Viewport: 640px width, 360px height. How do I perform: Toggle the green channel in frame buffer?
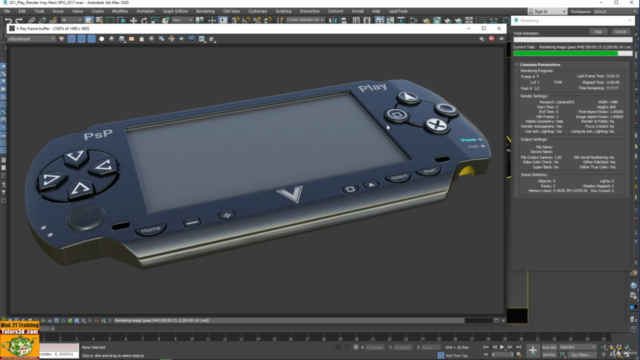pyautogui.click(x=82, y=39)
